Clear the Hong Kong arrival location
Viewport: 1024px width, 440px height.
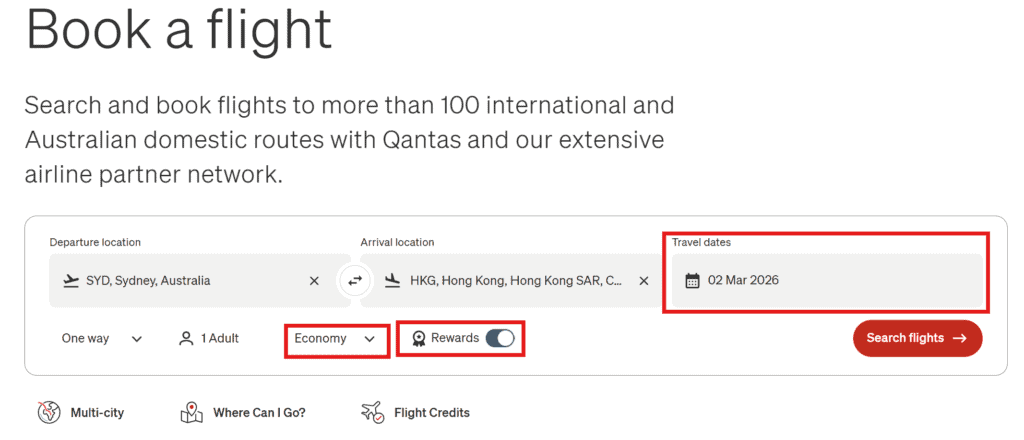[x=645, y=281]
